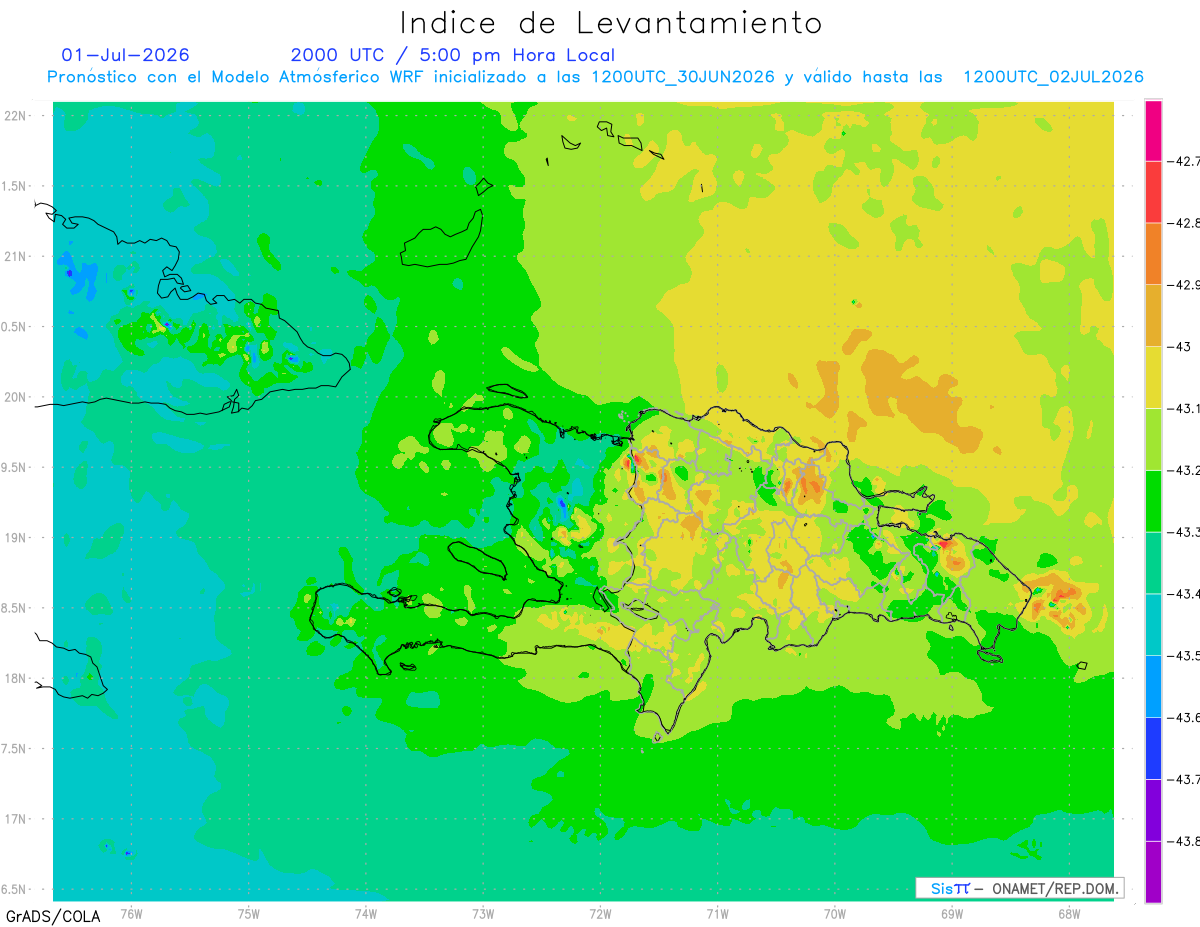Click the "76W" longitude label
Image resolution: width=1200 pixels, height=927 pixels.
click(131, 913)
